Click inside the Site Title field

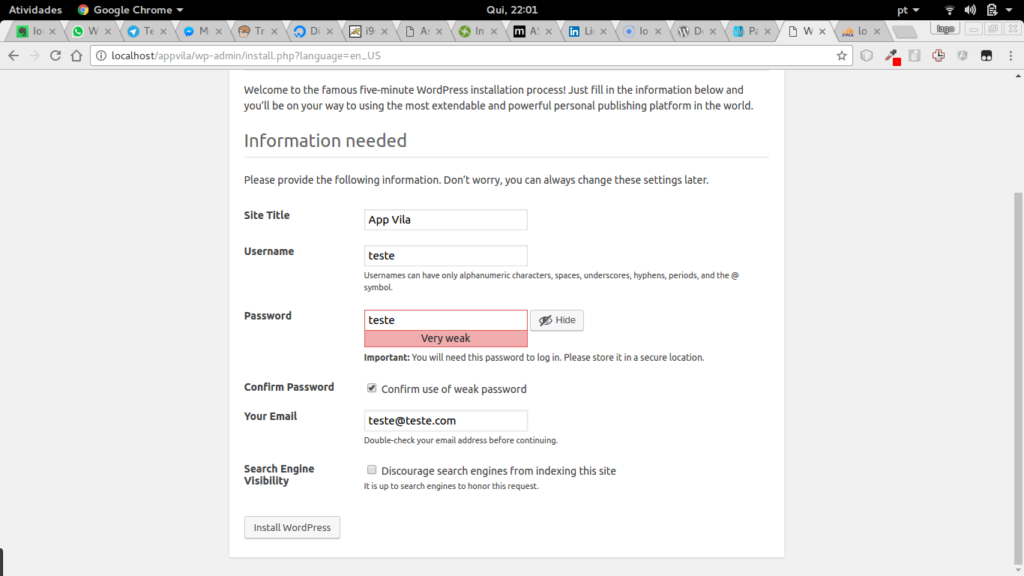pos(445,219)
